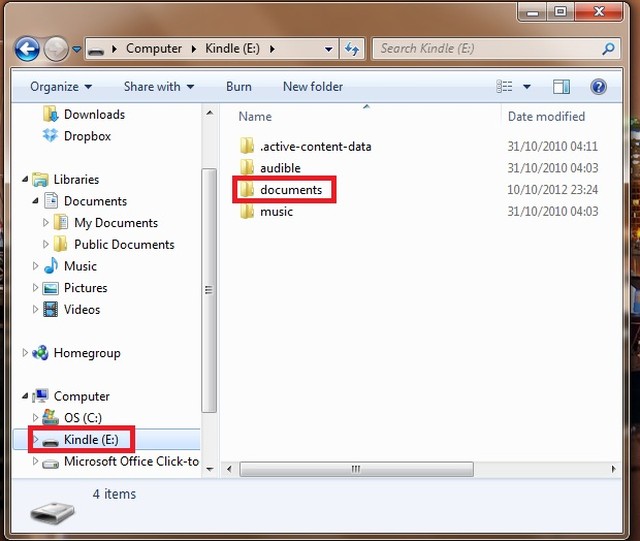
Task: Click the navigation pane vertical scrollbar thumb
Action: click(209, 290)
